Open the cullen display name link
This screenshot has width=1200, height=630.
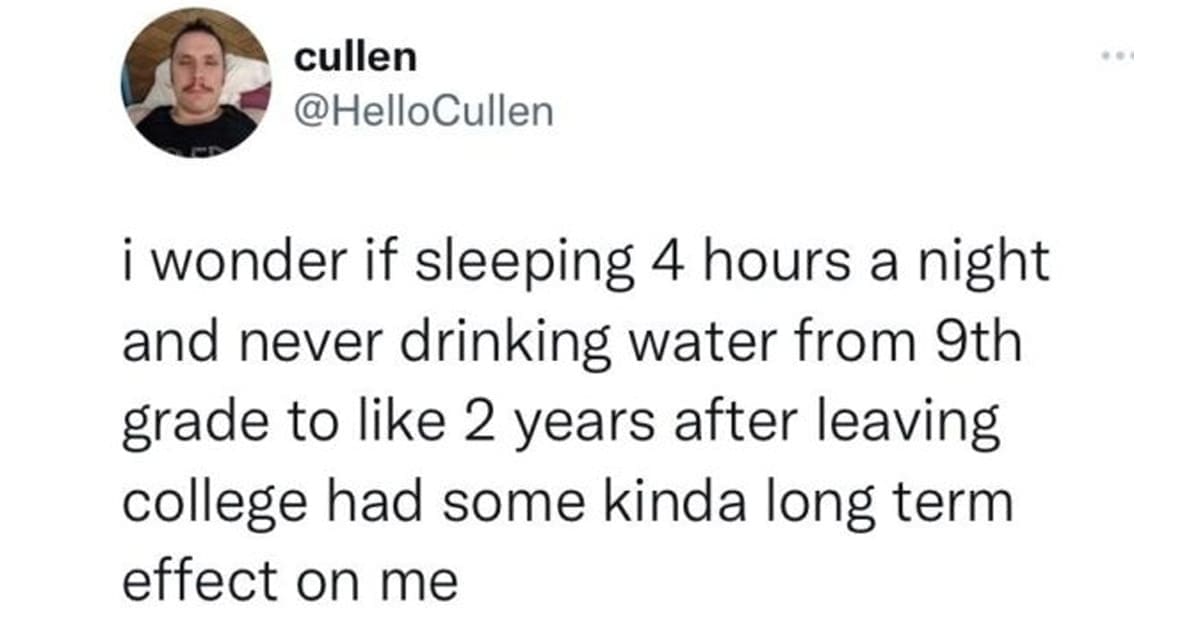coord(355,57)
